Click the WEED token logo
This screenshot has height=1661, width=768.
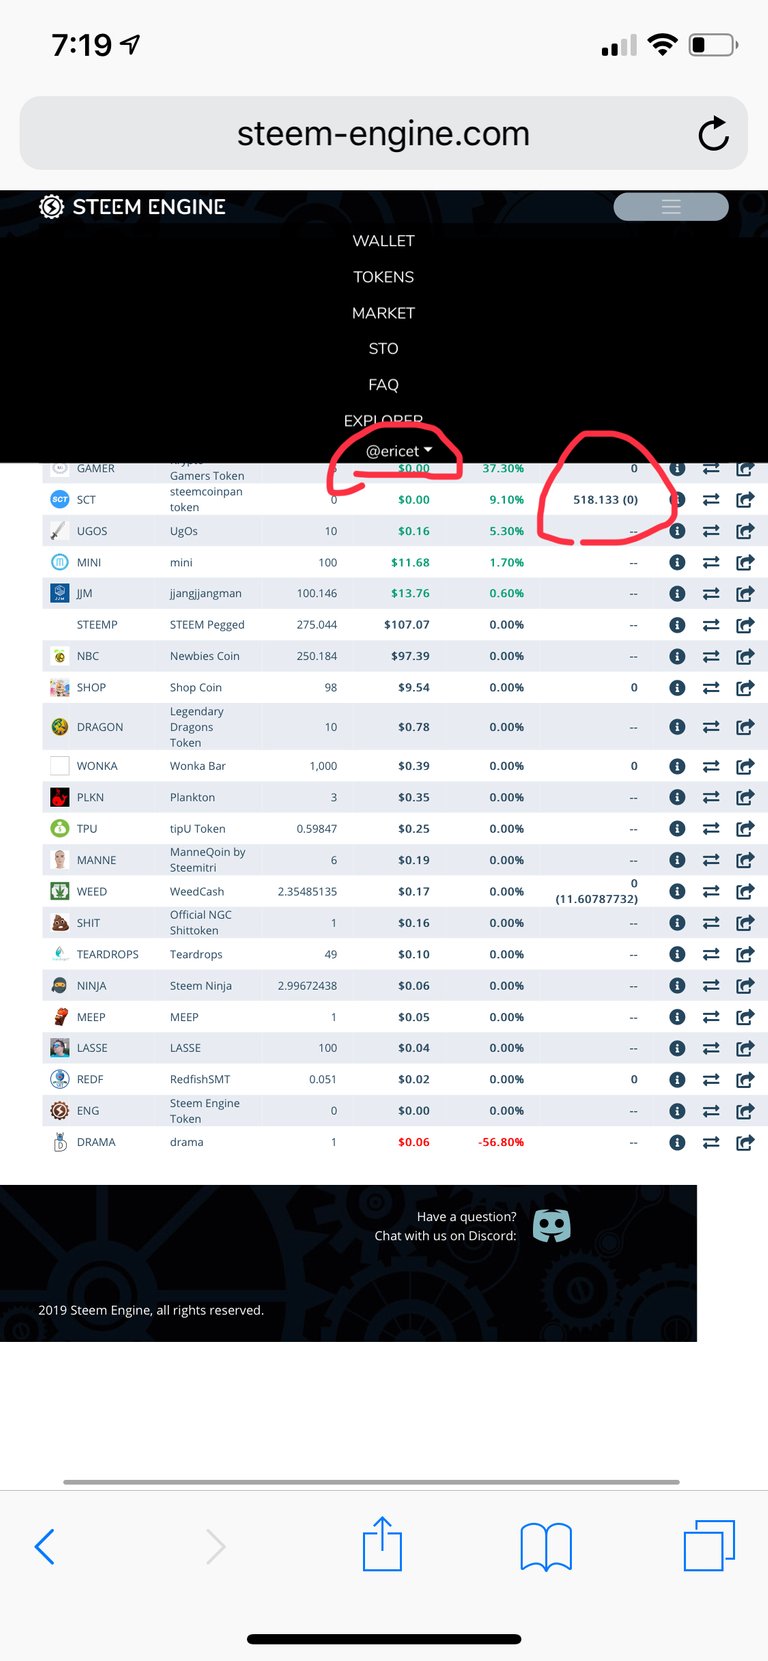60,891
